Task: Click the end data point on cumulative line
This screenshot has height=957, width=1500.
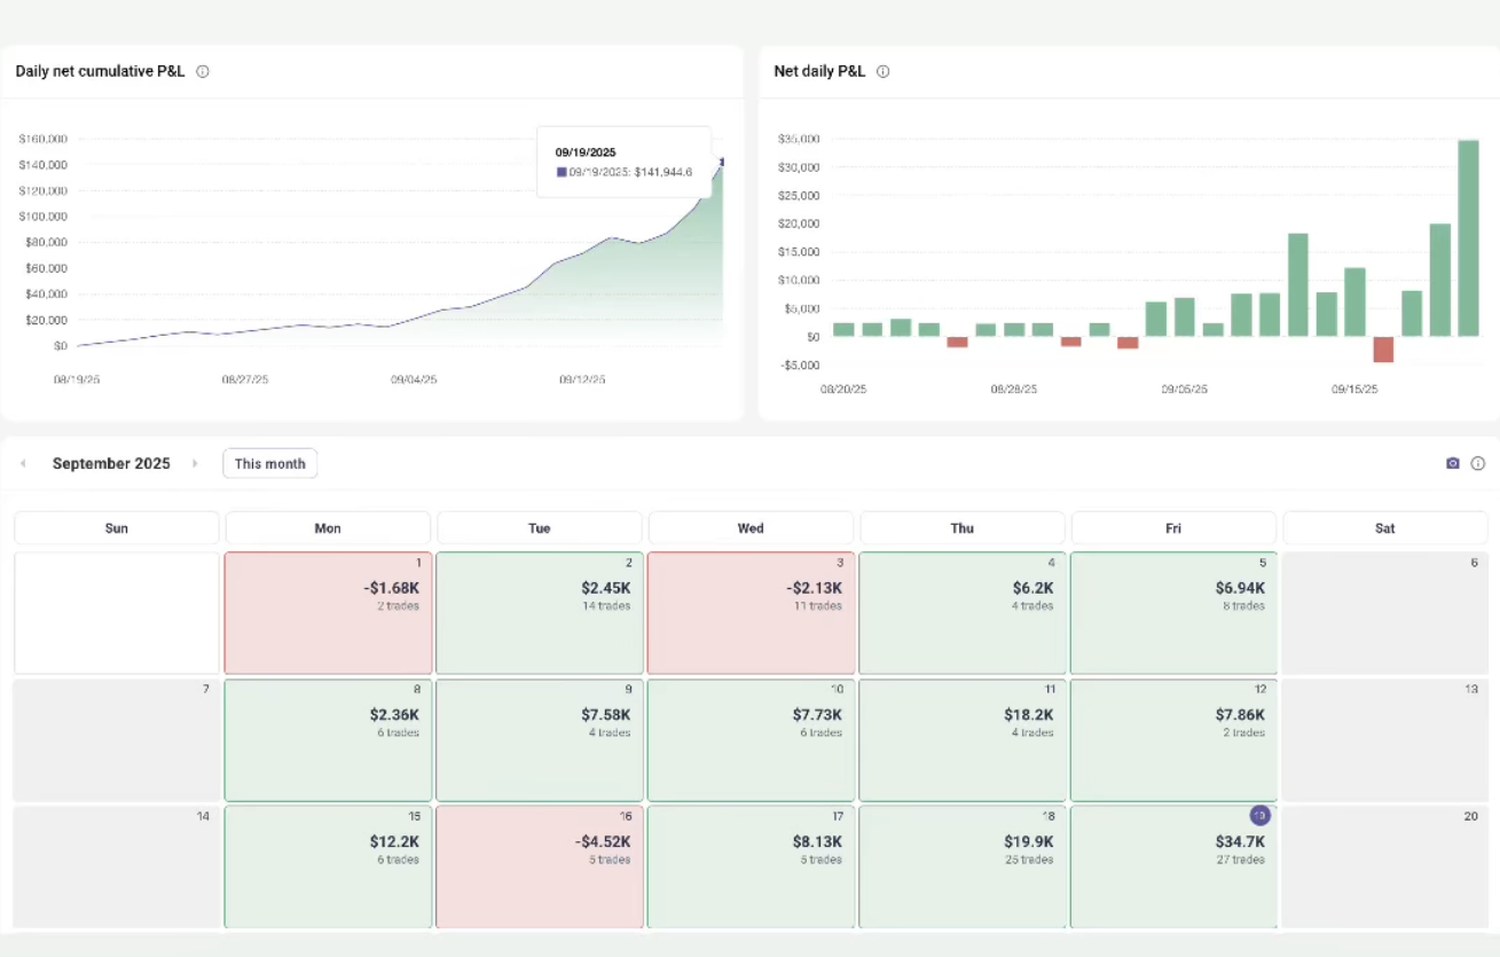Action: point(722,161)
